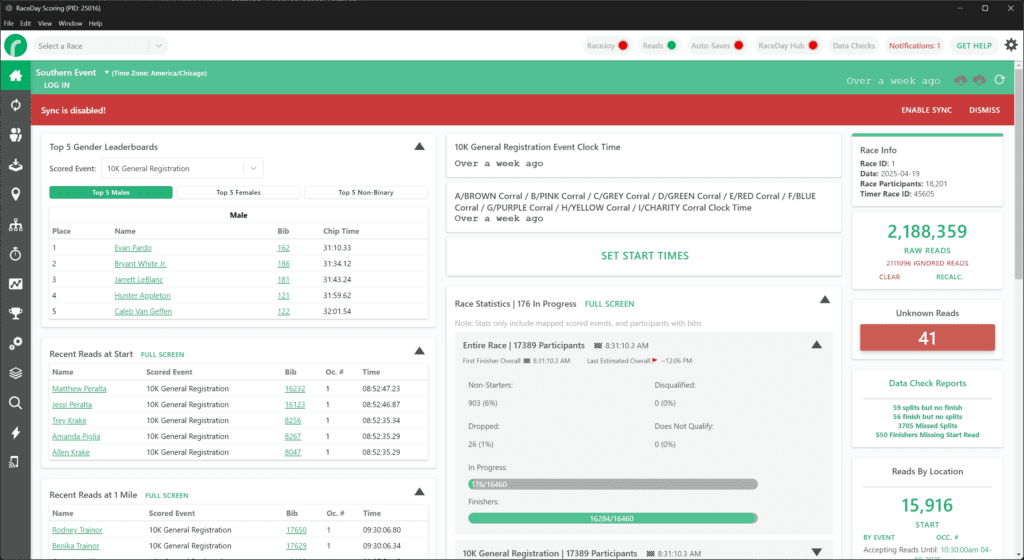This screenshot has height=560, width=1024.
Task: Click the cloud download icon in green header
Action: (960, 80)
